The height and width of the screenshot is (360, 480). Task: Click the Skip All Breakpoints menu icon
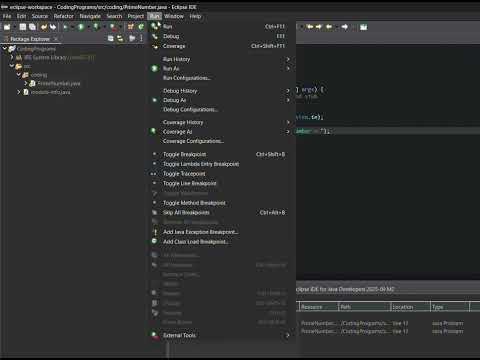pyautogui.click(x=155, y=213)
